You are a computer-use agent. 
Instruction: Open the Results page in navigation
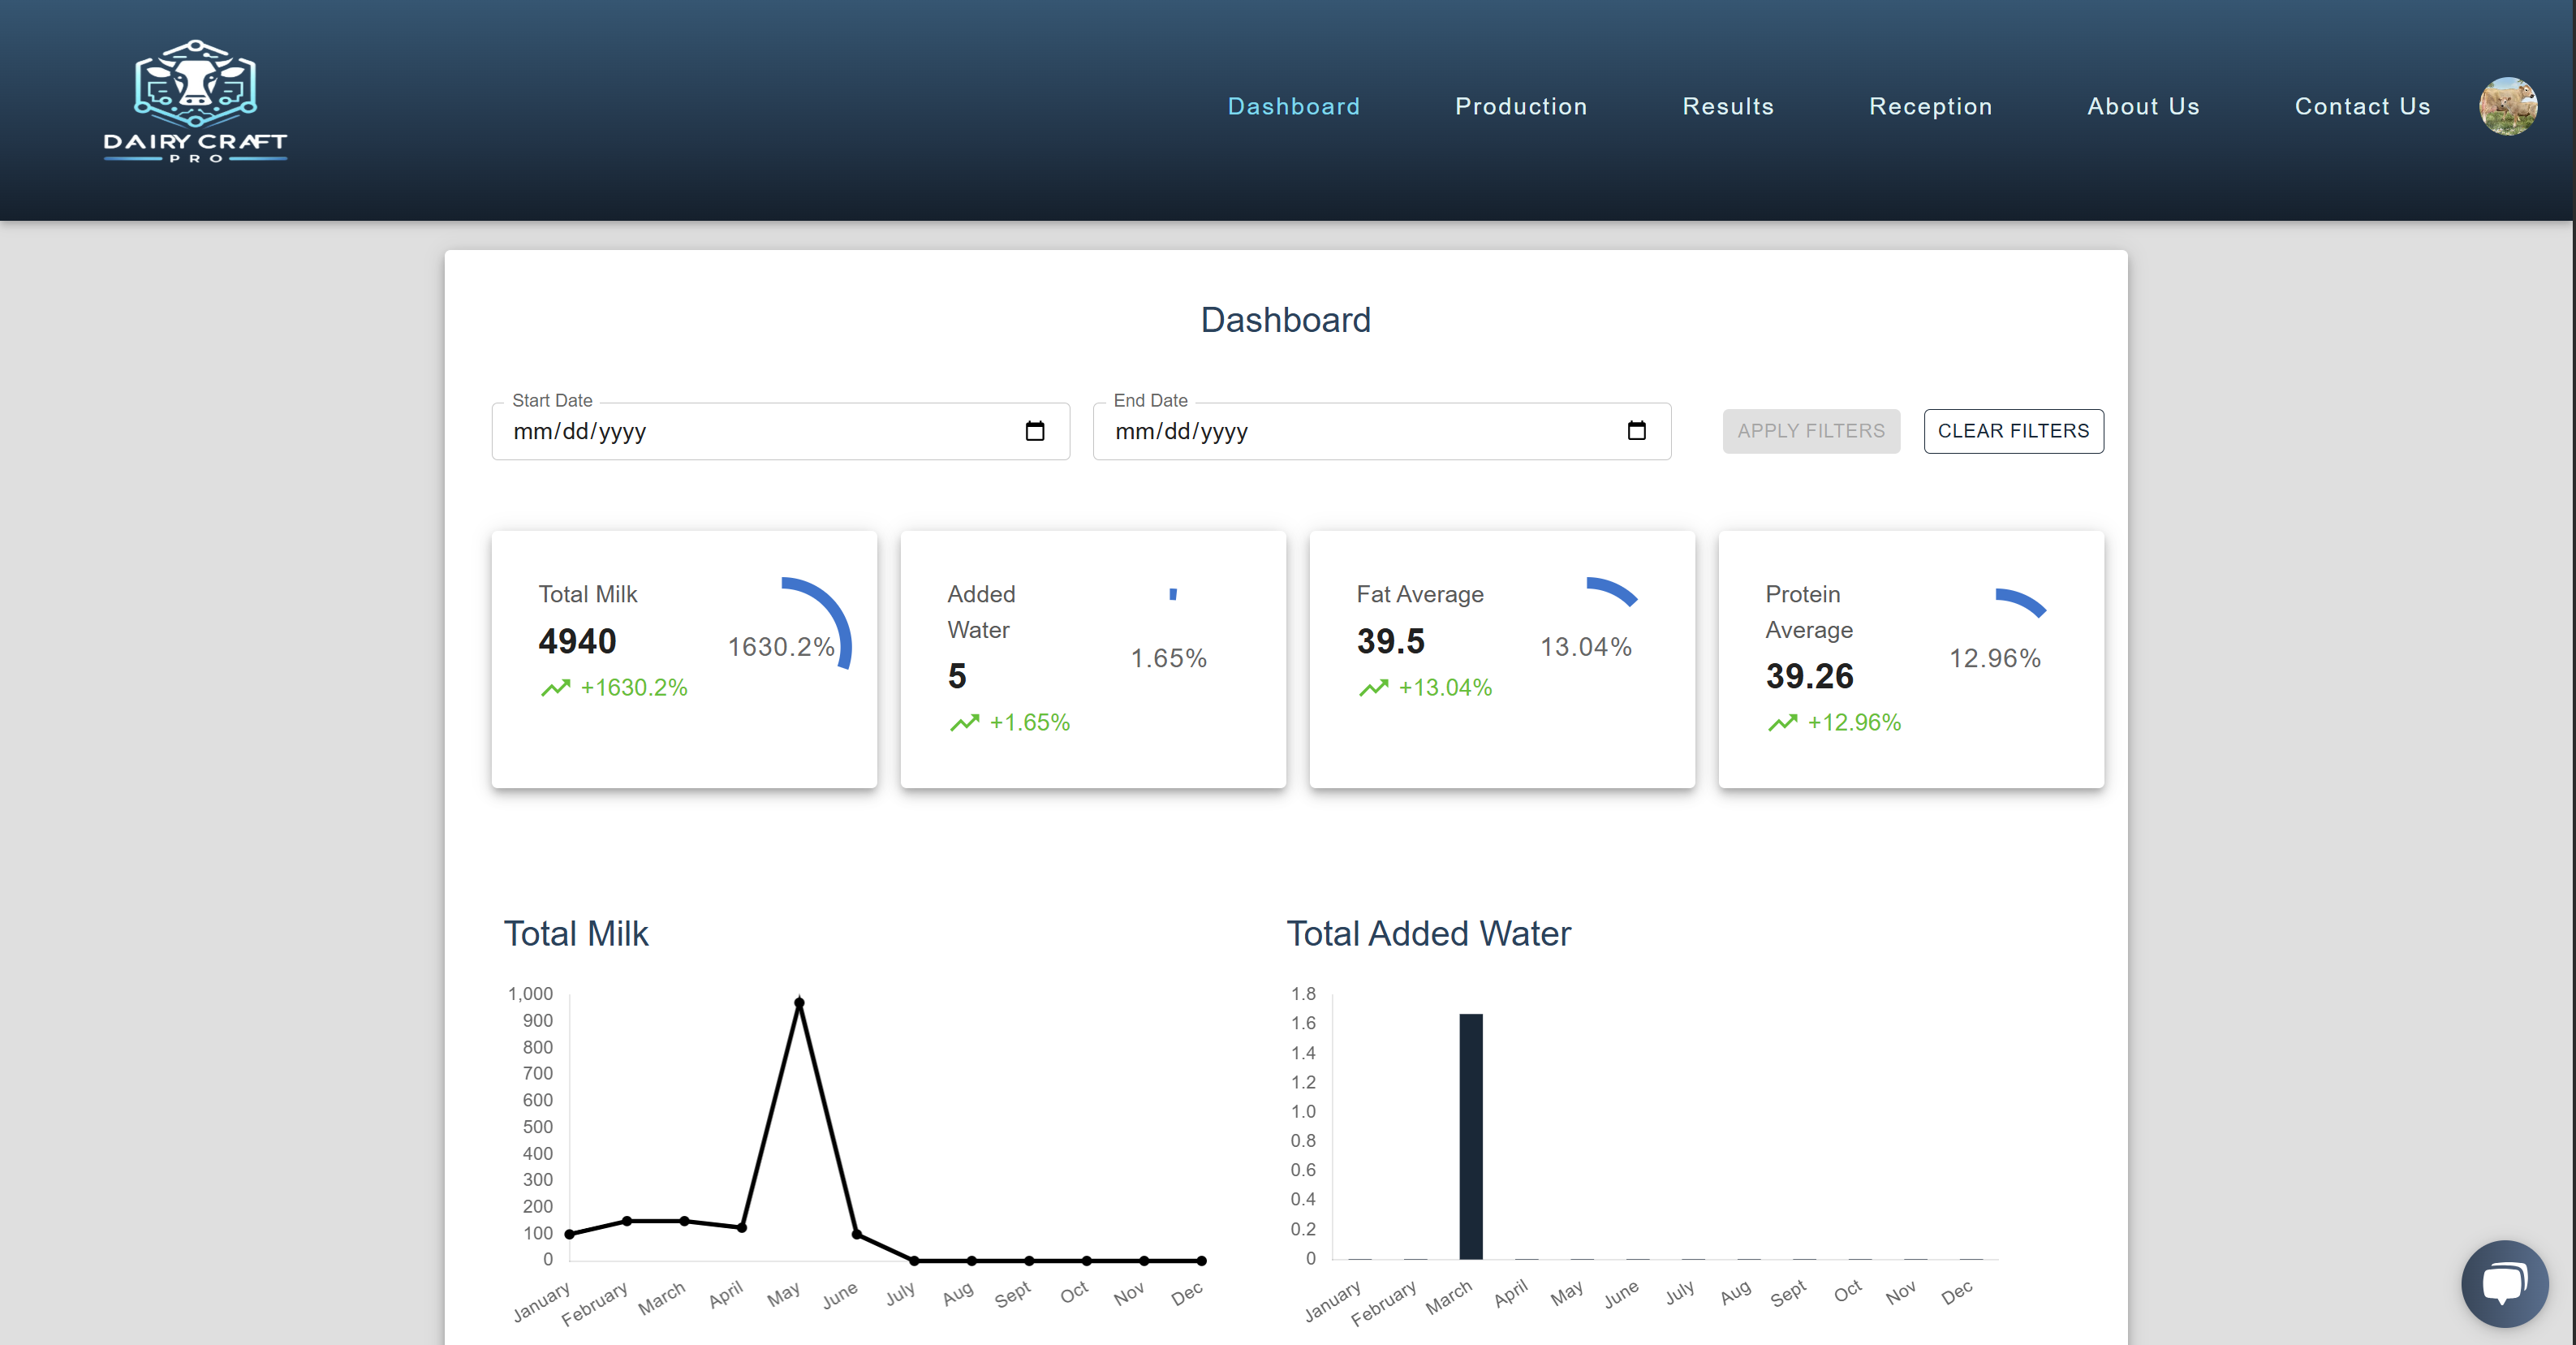(x=1727, y=106)
